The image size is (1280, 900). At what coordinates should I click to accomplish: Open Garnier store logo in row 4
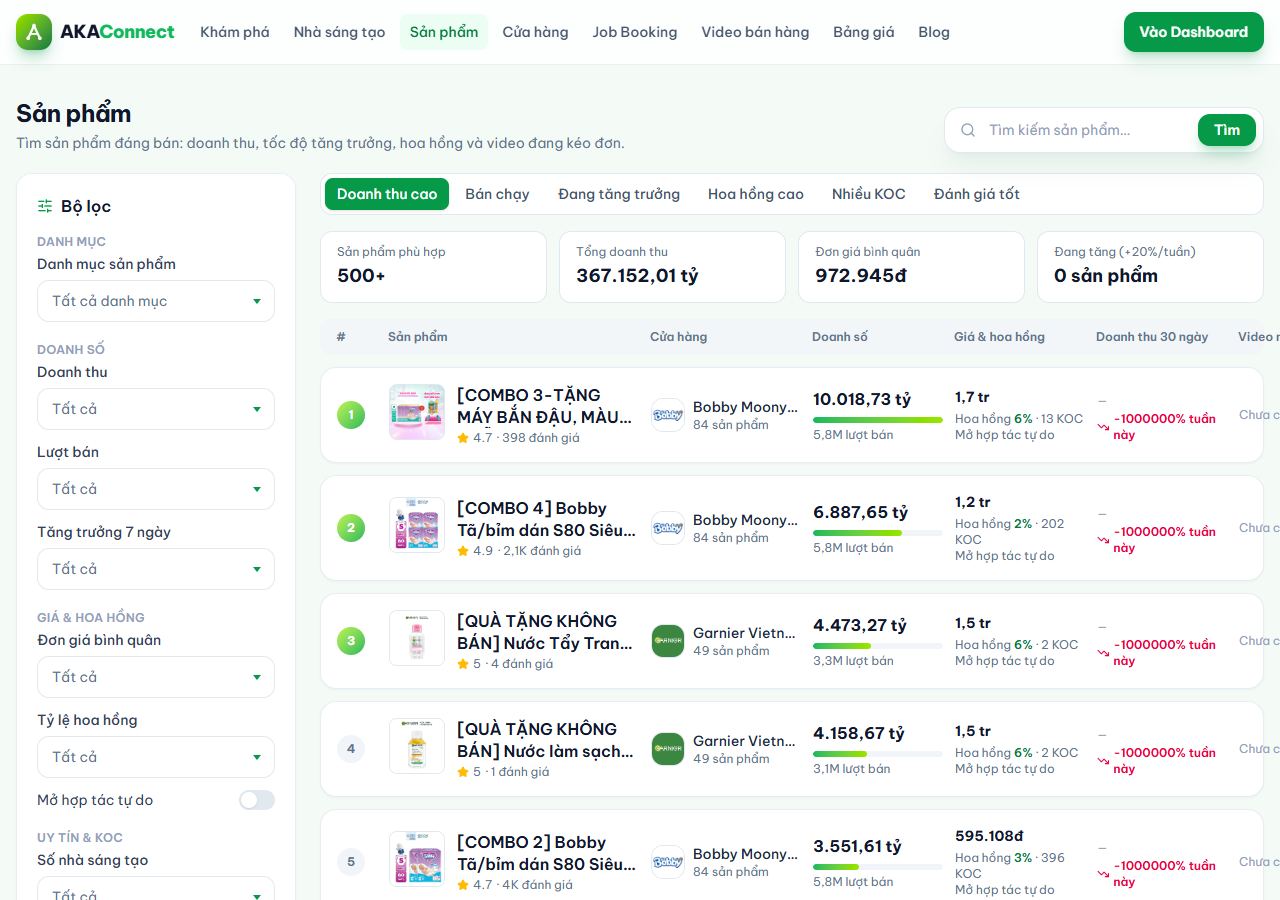pos(668,749)
